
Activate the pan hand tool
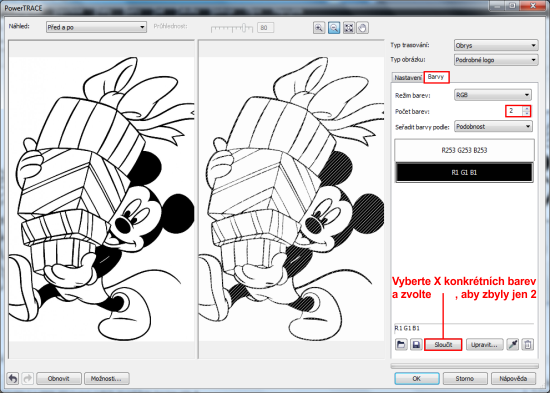(x=363, y=28)
